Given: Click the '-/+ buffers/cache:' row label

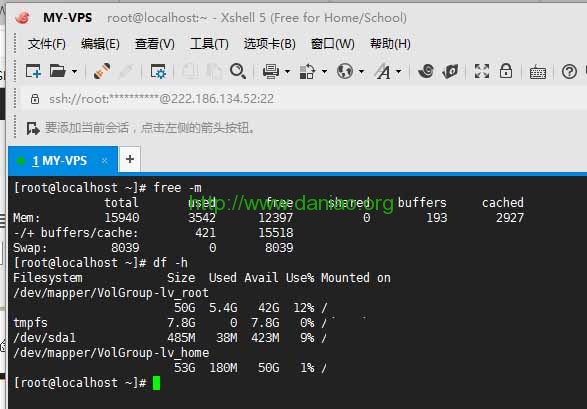Looking at the screenshot, I should [76, 233].
